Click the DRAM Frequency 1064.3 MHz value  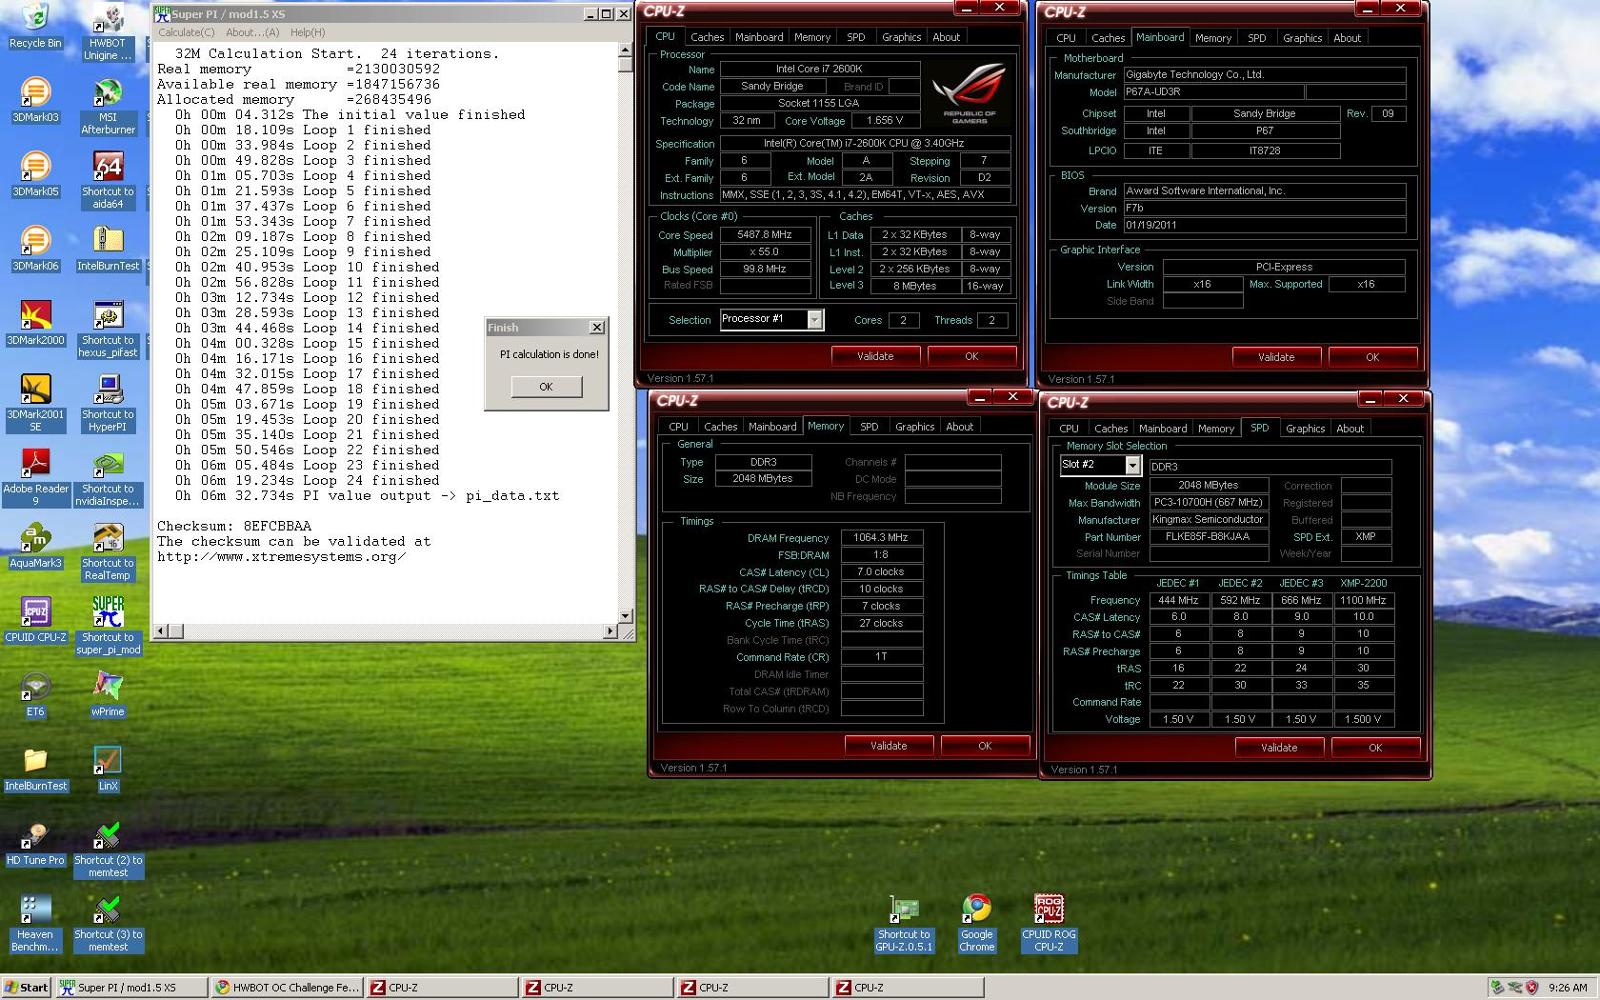pyautogui.click(x=881, y=538)
